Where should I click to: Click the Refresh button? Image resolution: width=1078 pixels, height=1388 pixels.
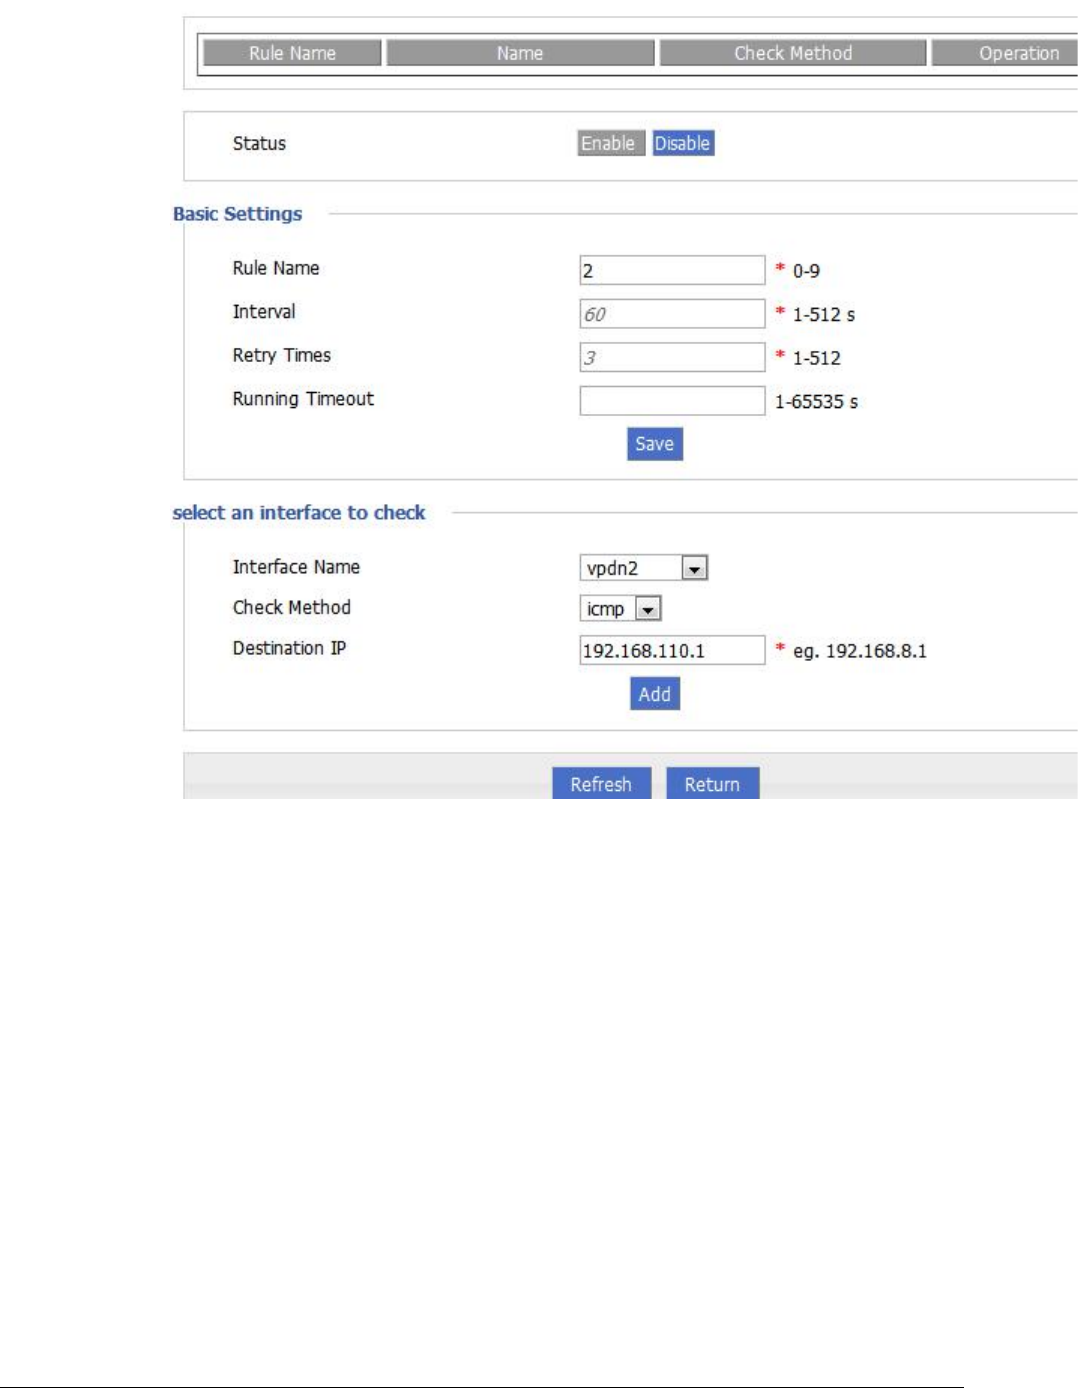(x=601, y=784)
